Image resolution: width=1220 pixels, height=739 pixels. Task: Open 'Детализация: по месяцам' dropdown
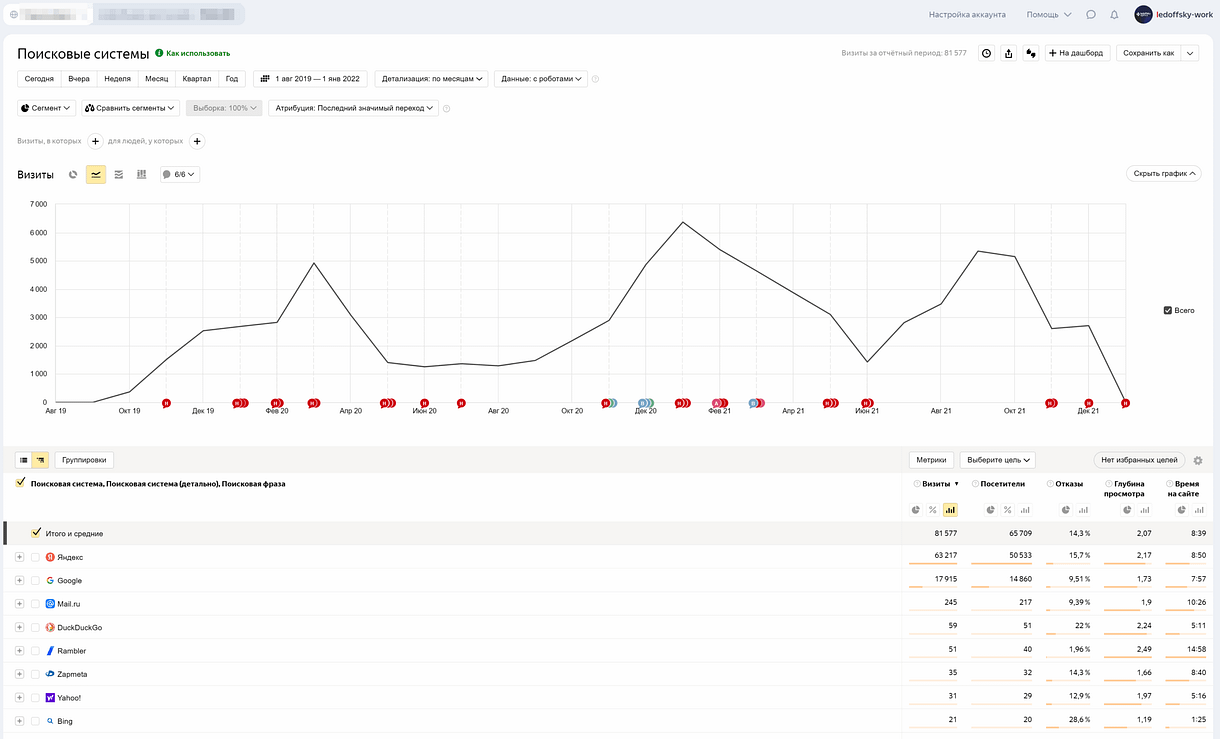(x=431, y=79)
